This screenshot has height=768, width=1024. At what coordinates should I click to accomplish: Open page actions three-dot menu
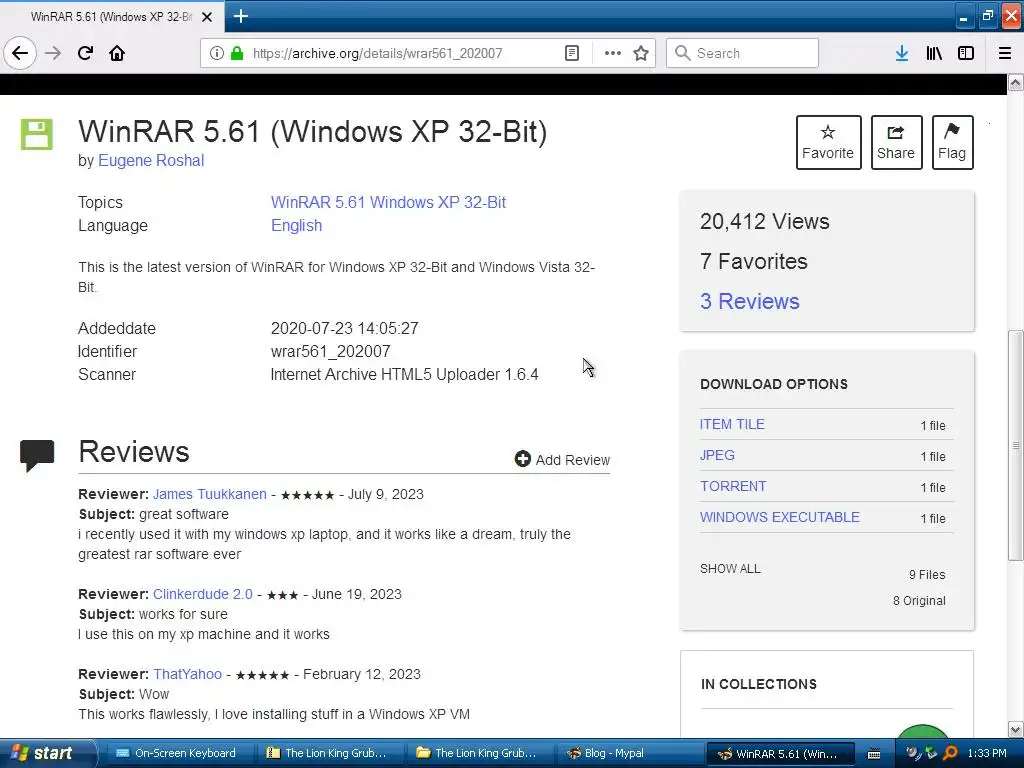(613, 53)
